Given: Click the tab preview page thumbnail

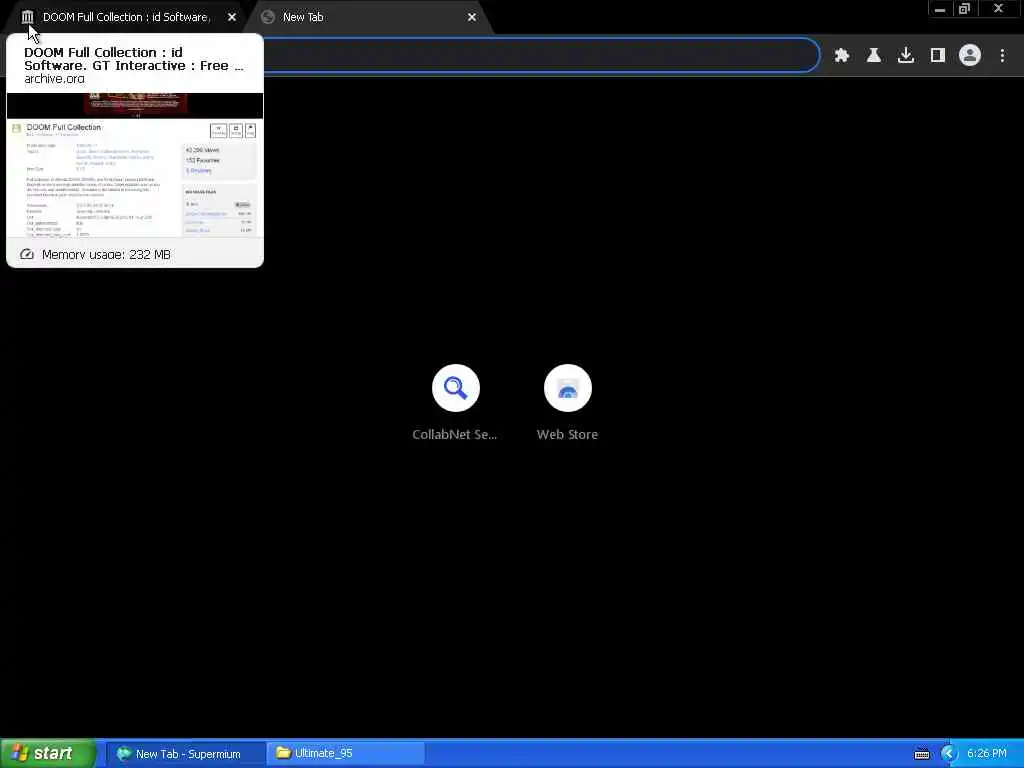Looking at the screenshot, I should 135,165.
